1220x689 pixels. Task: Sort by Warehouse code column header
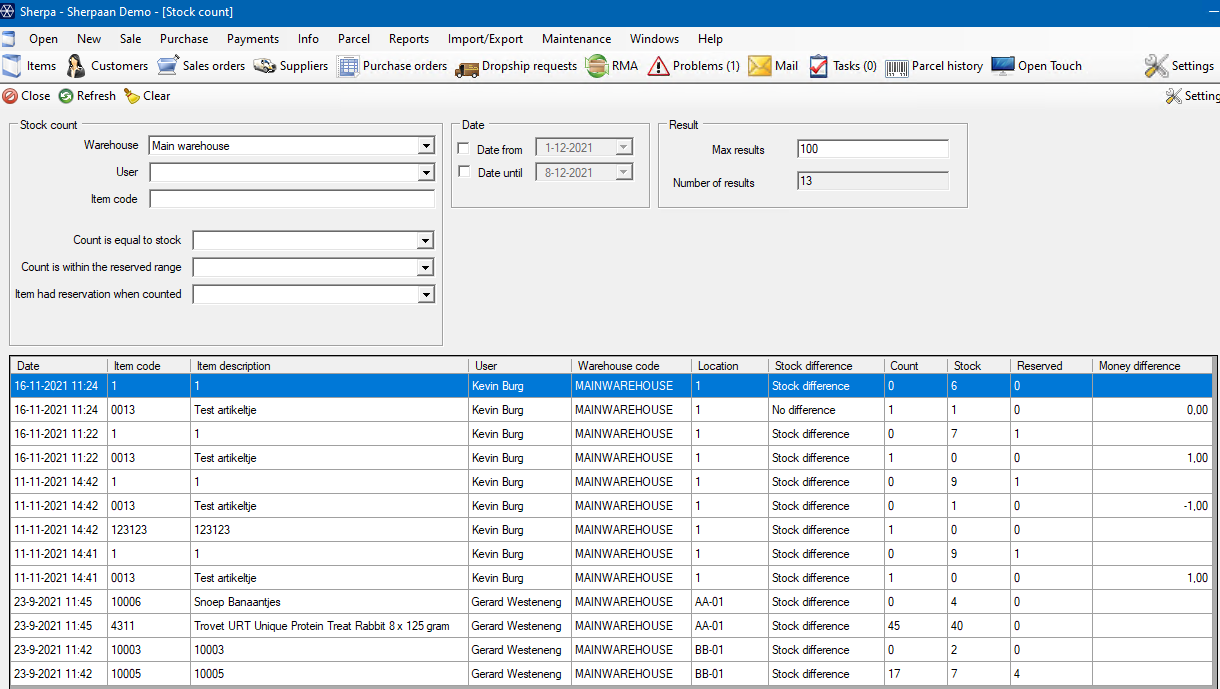click(x=631, y=366)
